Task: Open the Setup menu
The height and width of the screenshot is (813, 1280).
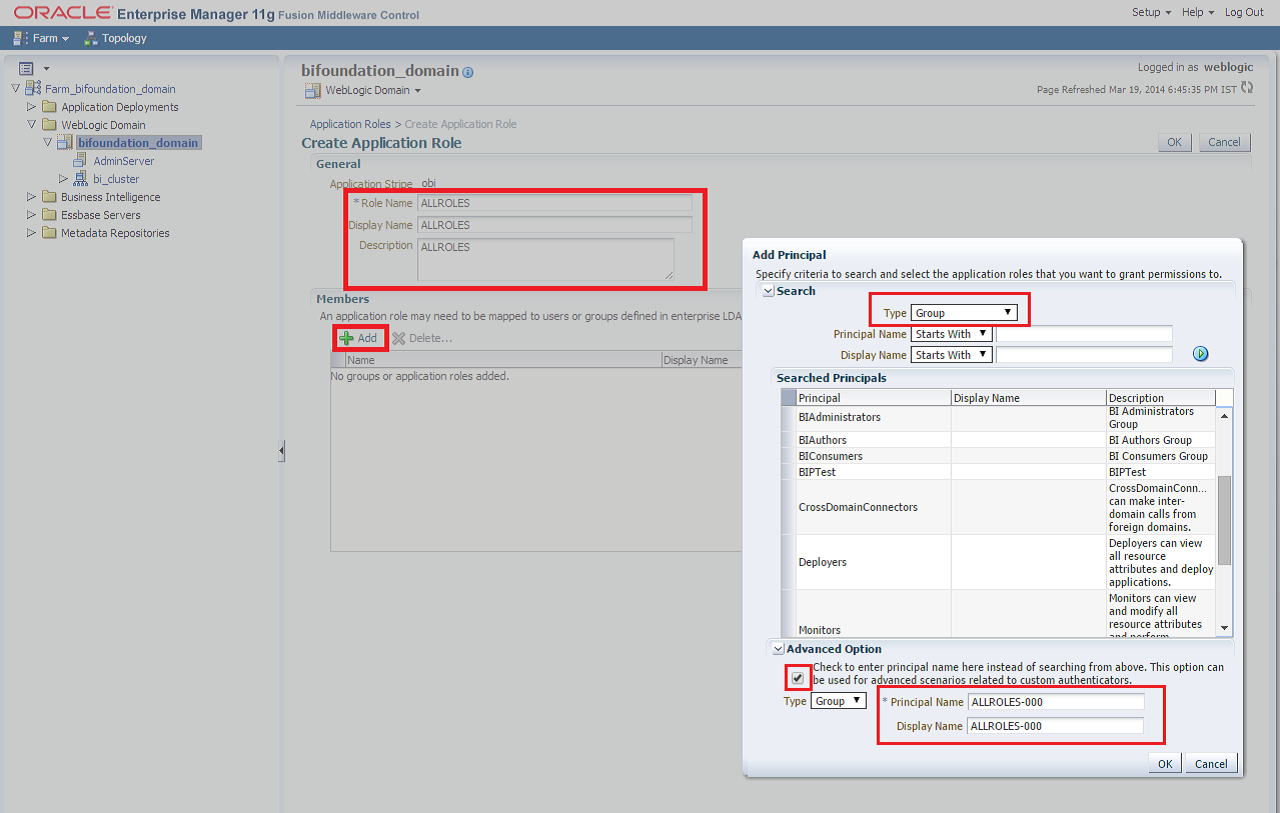Action: pyautogui.click(x=1151, y=12)
